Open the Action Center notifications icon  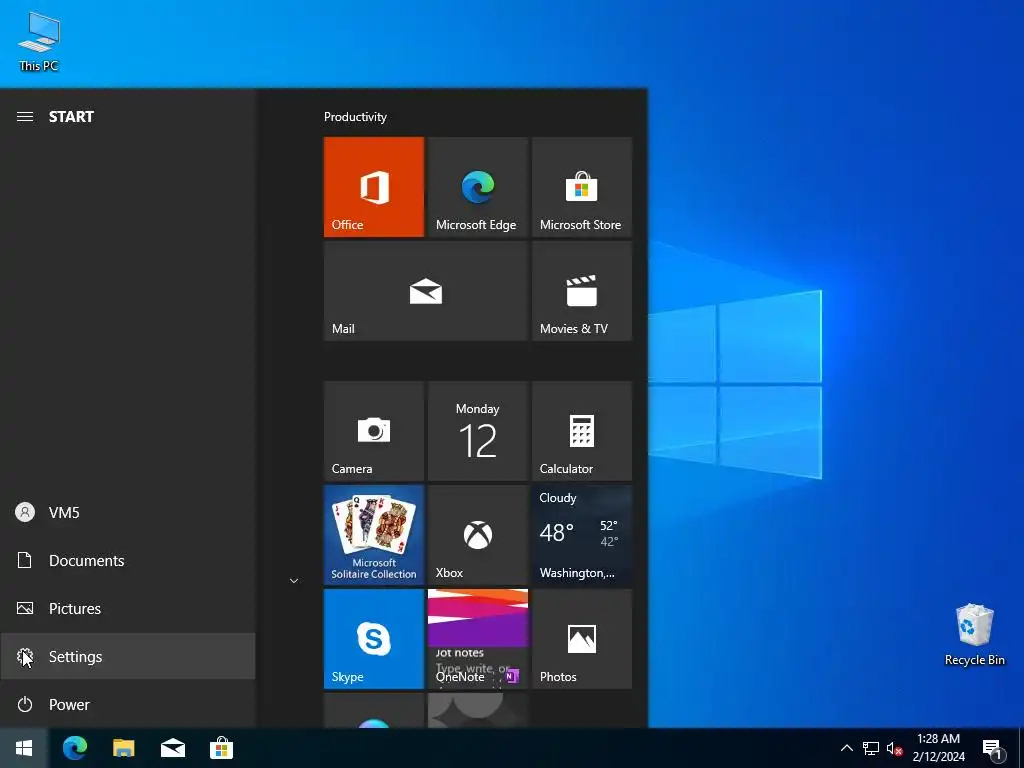click(x=992, y=749)
